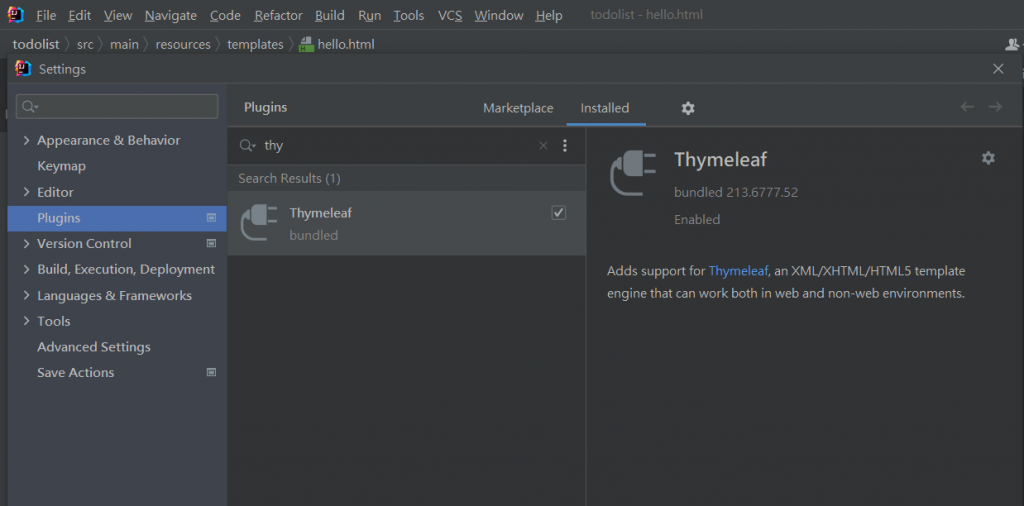Open the Navigate menu
The height and width of the screenshot is (506, 1024).
click(x=170, y=15)
